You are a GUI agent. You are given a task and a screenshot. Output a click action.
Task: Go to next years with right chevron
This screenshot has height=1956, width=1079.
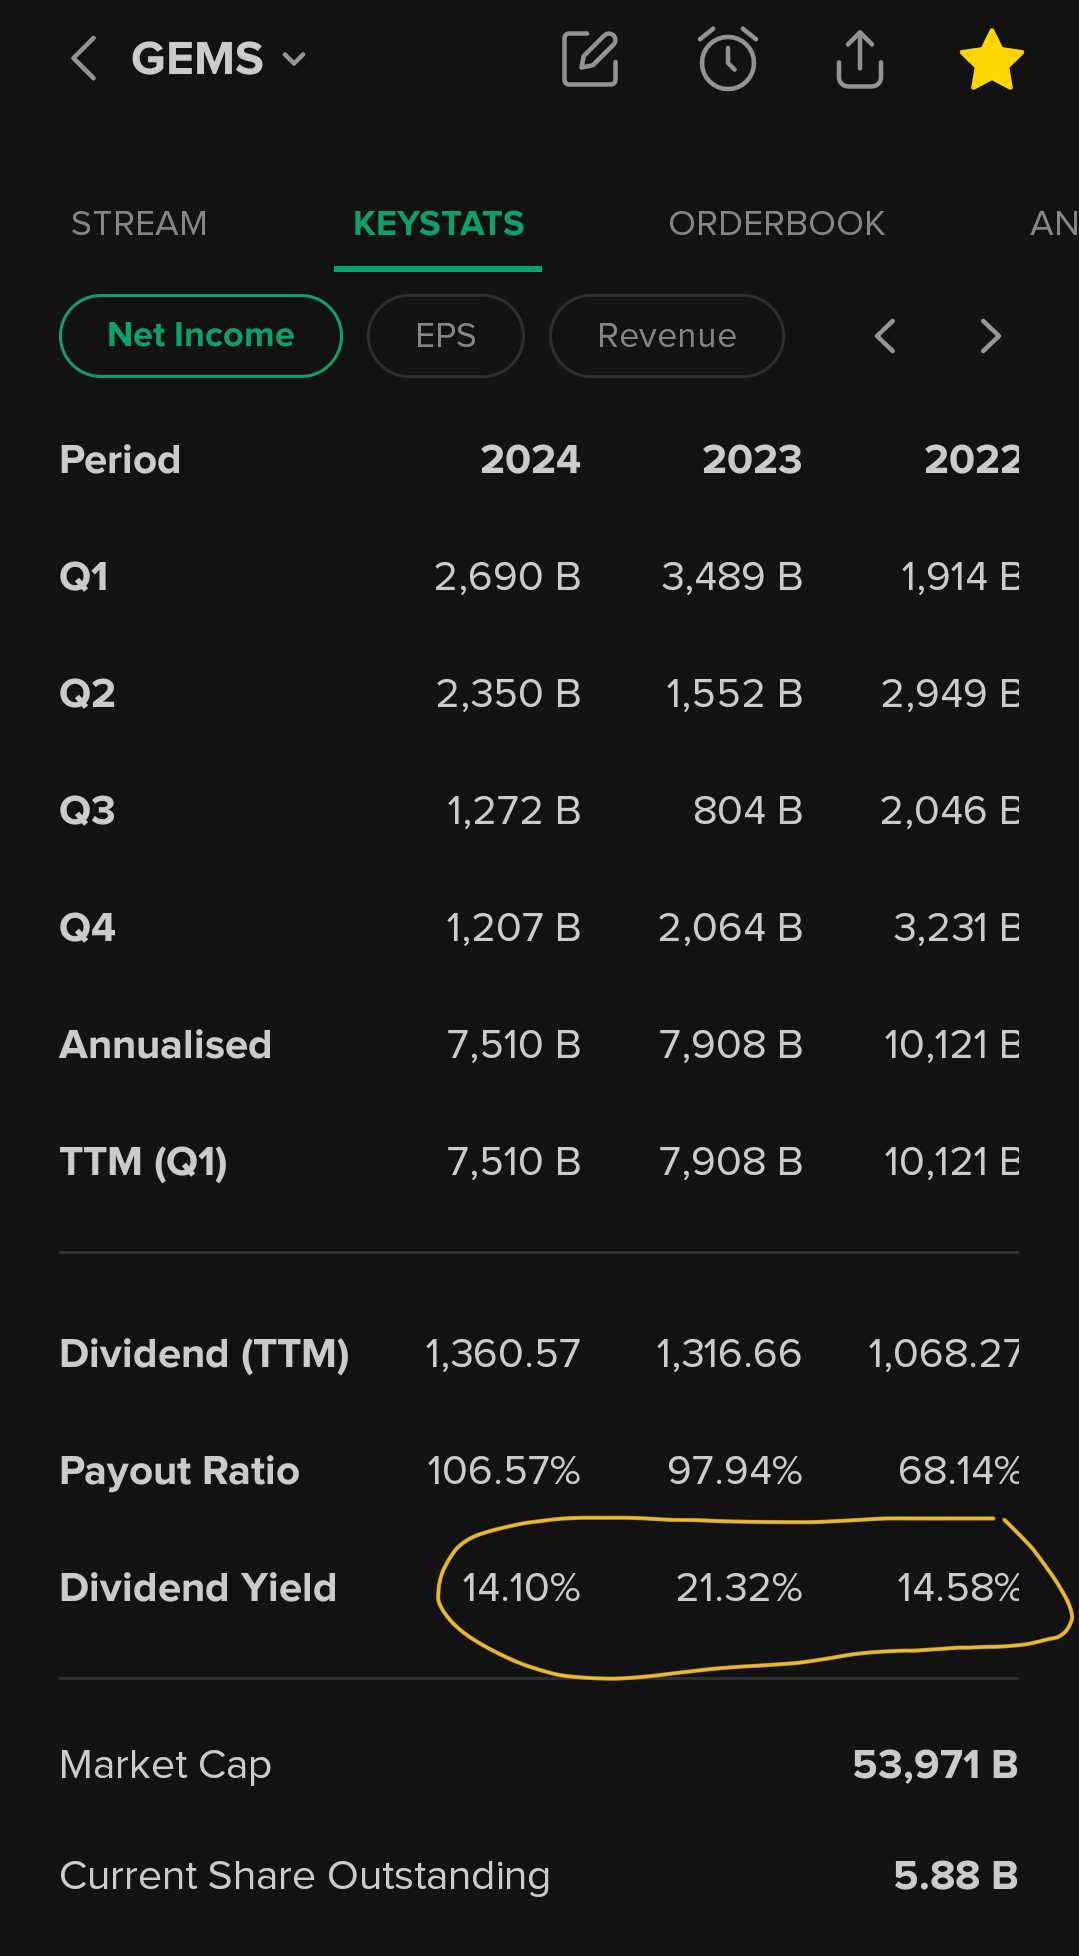click(x=990, y=336)
